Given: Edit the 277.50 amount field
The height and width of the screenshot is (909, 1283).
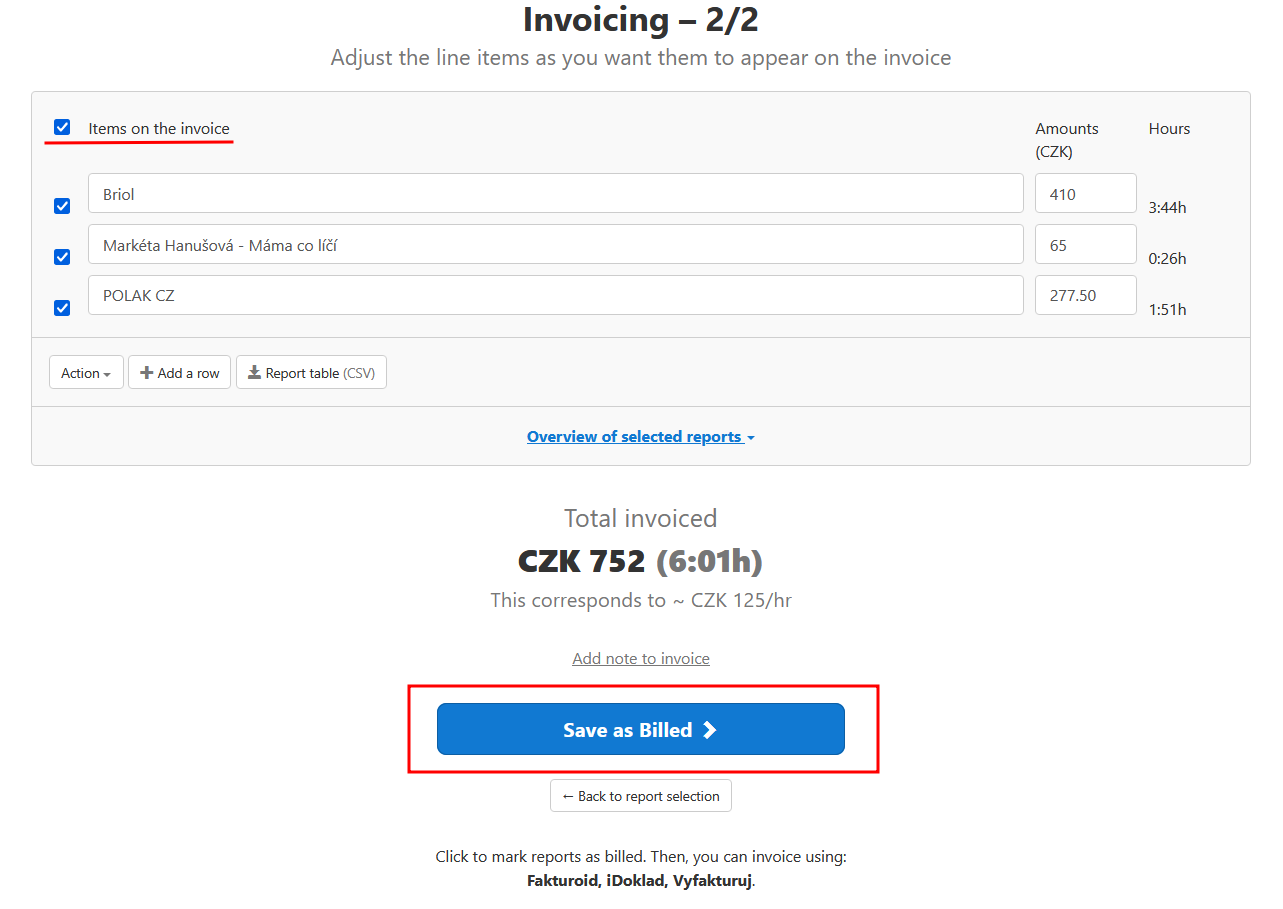Looking at the screenshot, I should pyautogui.click(x=1085, y=295).
